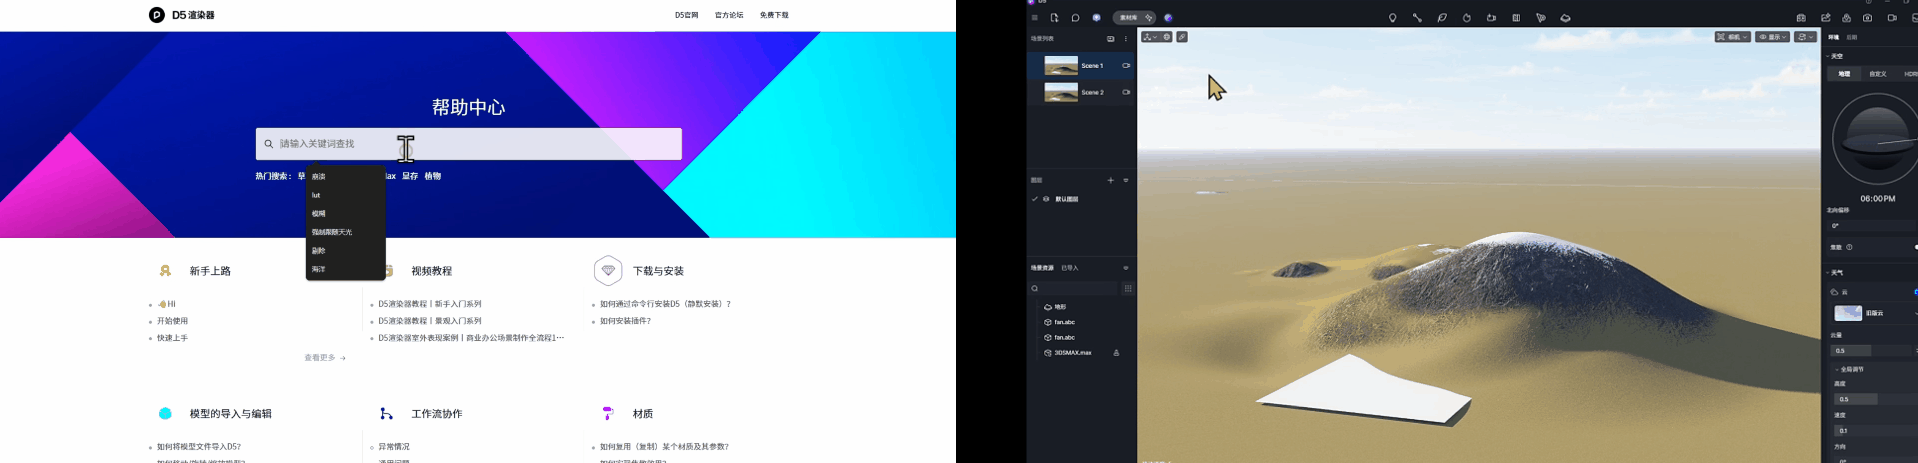Select the cursor-pick tool icon in top toolbar

[1540, 18]
